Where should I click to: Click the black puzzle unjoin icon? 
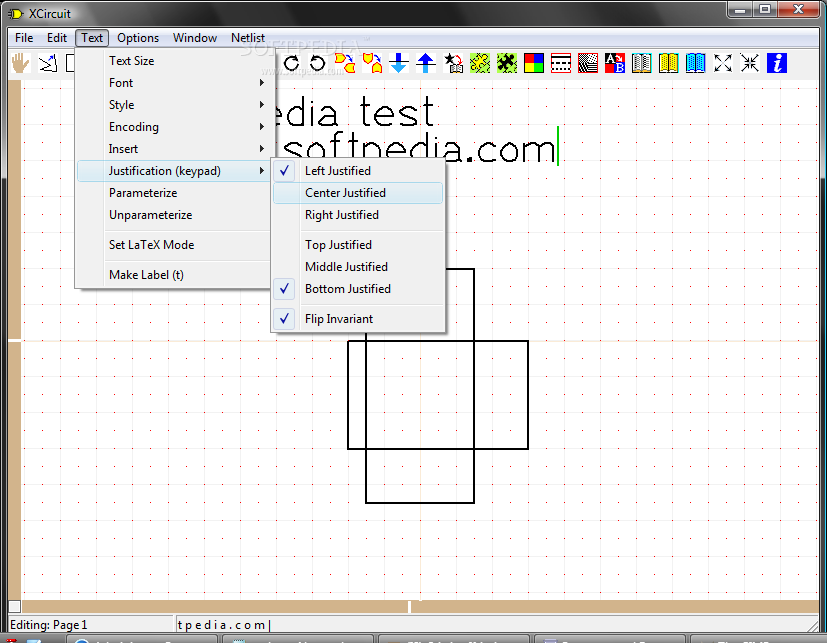pos(507,63)
